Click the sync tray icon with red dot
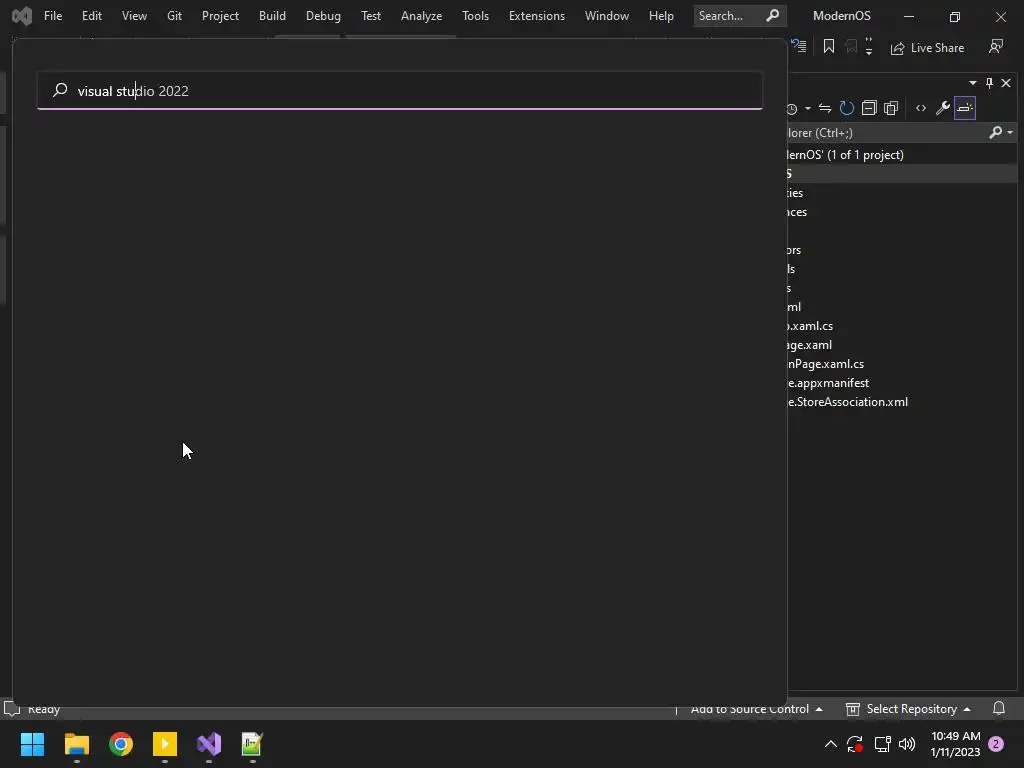This screenshot has height=768, width=1024. (x=855, y=744)
